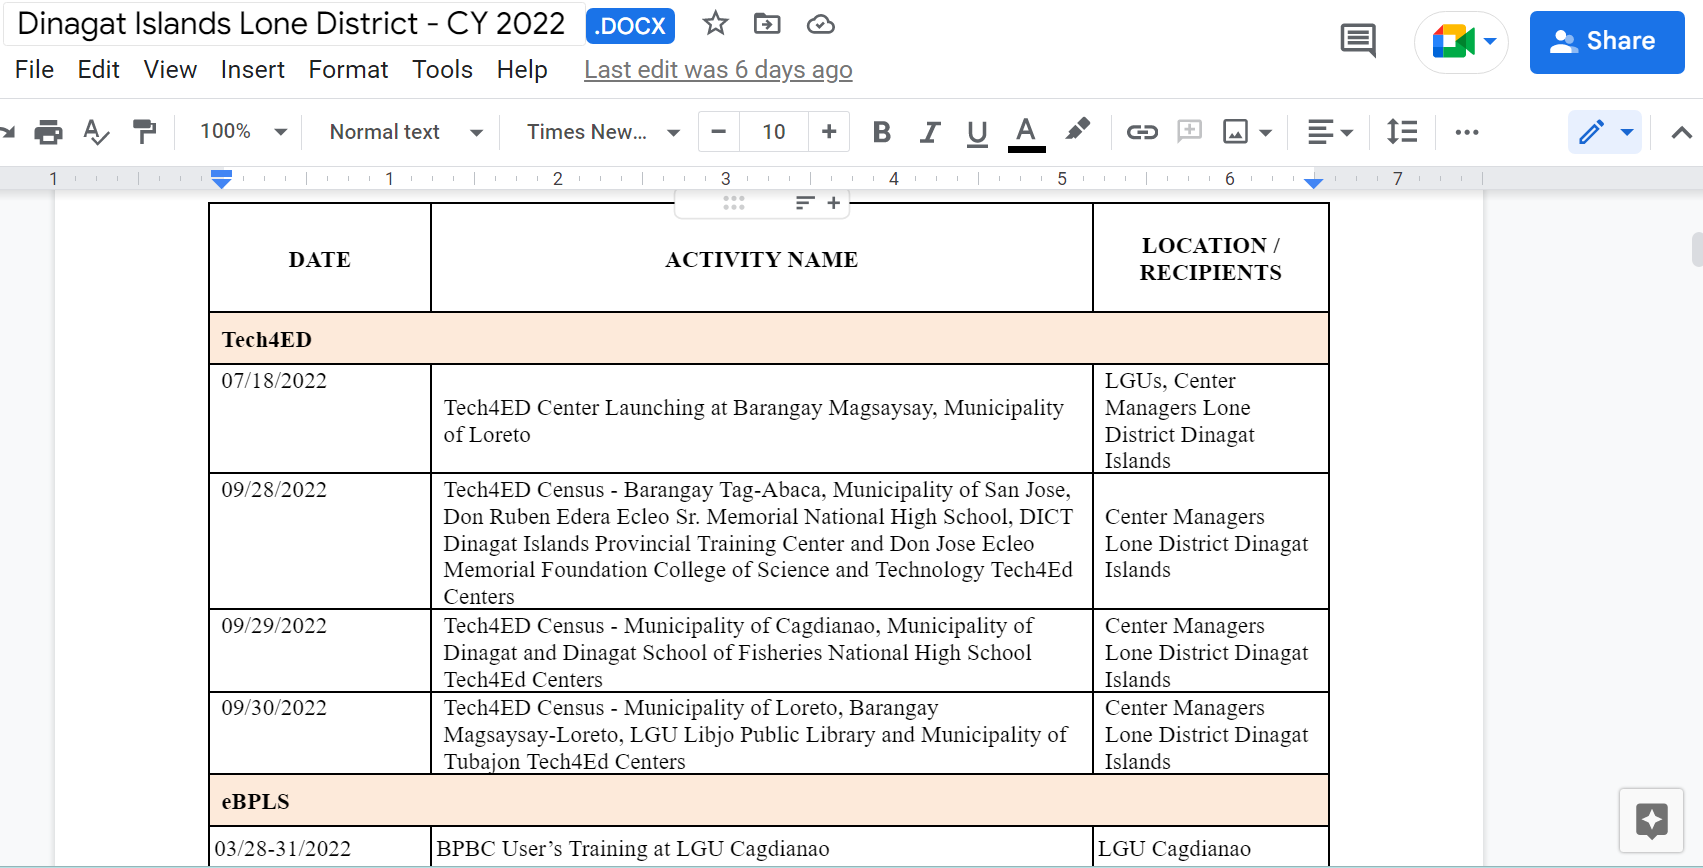Open paragraph style dropdown
This screenshot has width=1703, height=868.
pyautogui.click(x=406, y=132)
